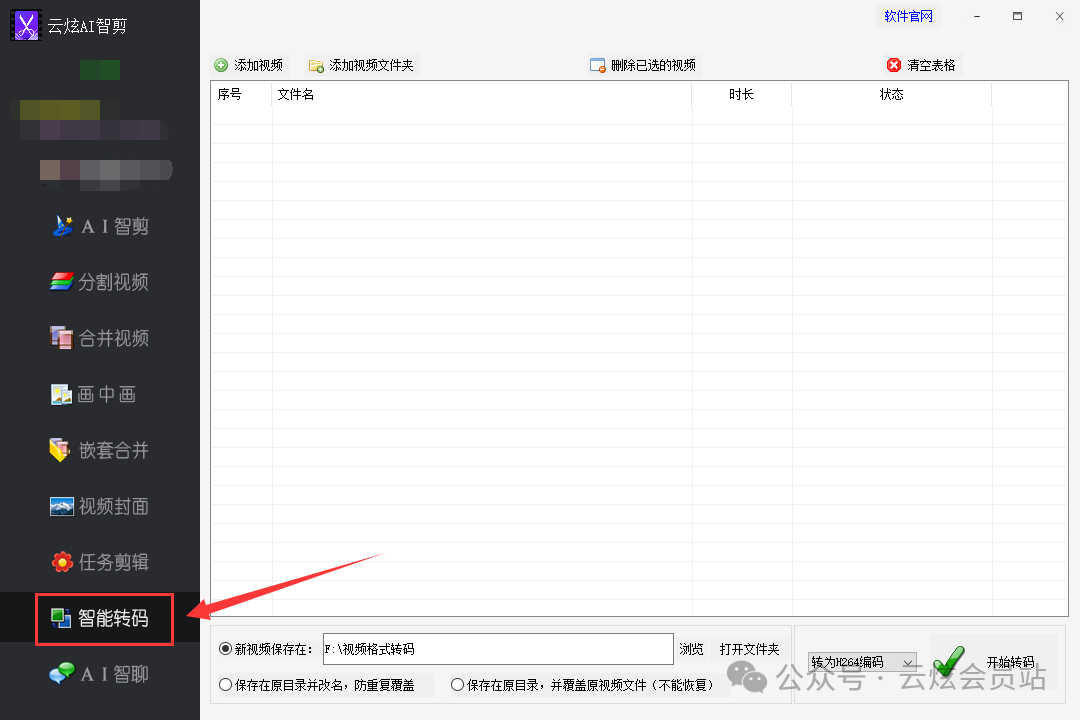Open the 画中画 section label
Viewport: 1080px width, 720px height.
(x=107, y=394)
